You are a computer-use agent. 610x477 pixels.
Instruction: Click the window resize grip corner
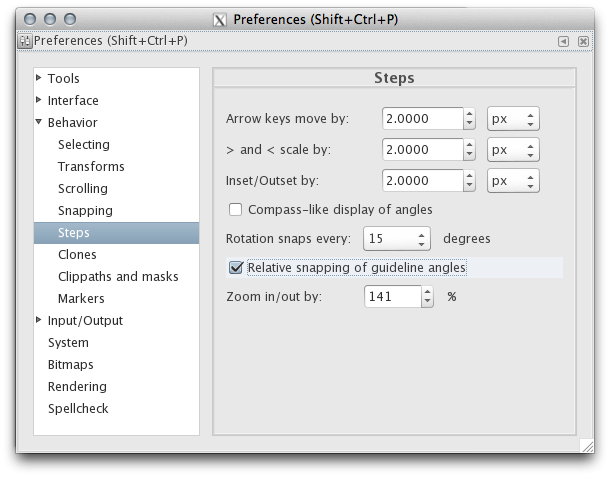pyautogui.click(x=587, y=446)
